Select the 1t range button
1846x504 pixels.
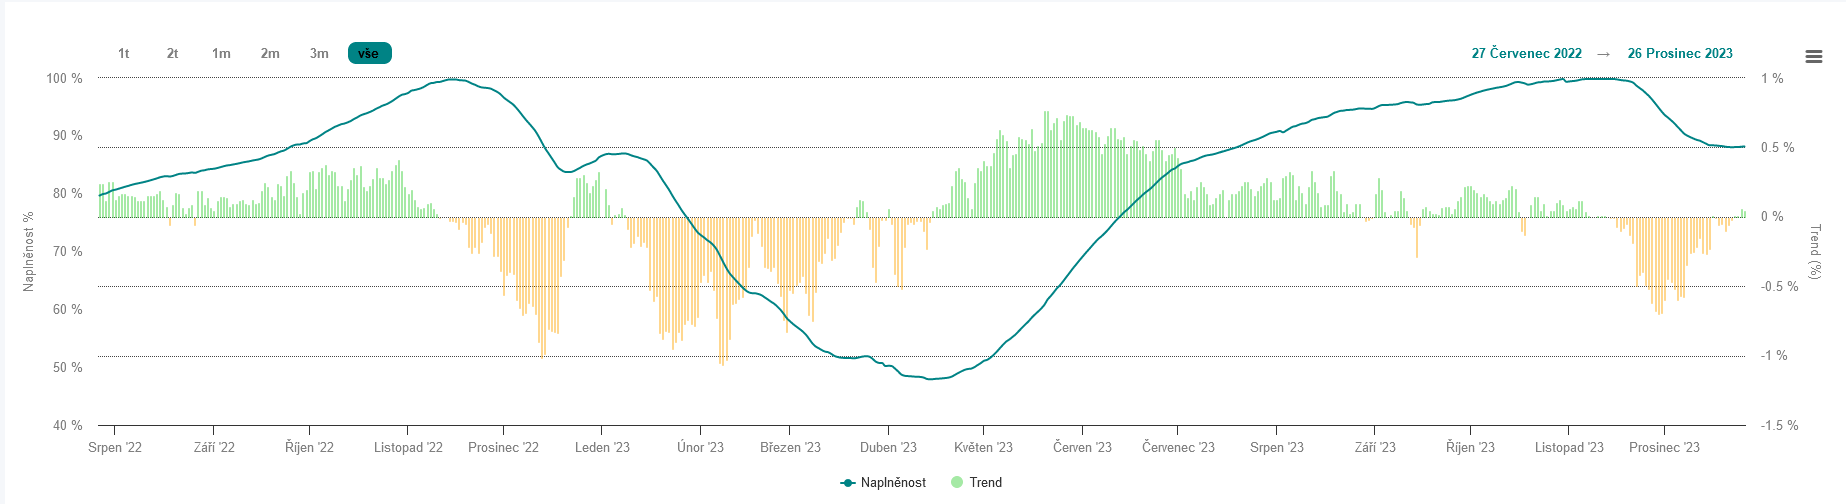pos(123,54)
